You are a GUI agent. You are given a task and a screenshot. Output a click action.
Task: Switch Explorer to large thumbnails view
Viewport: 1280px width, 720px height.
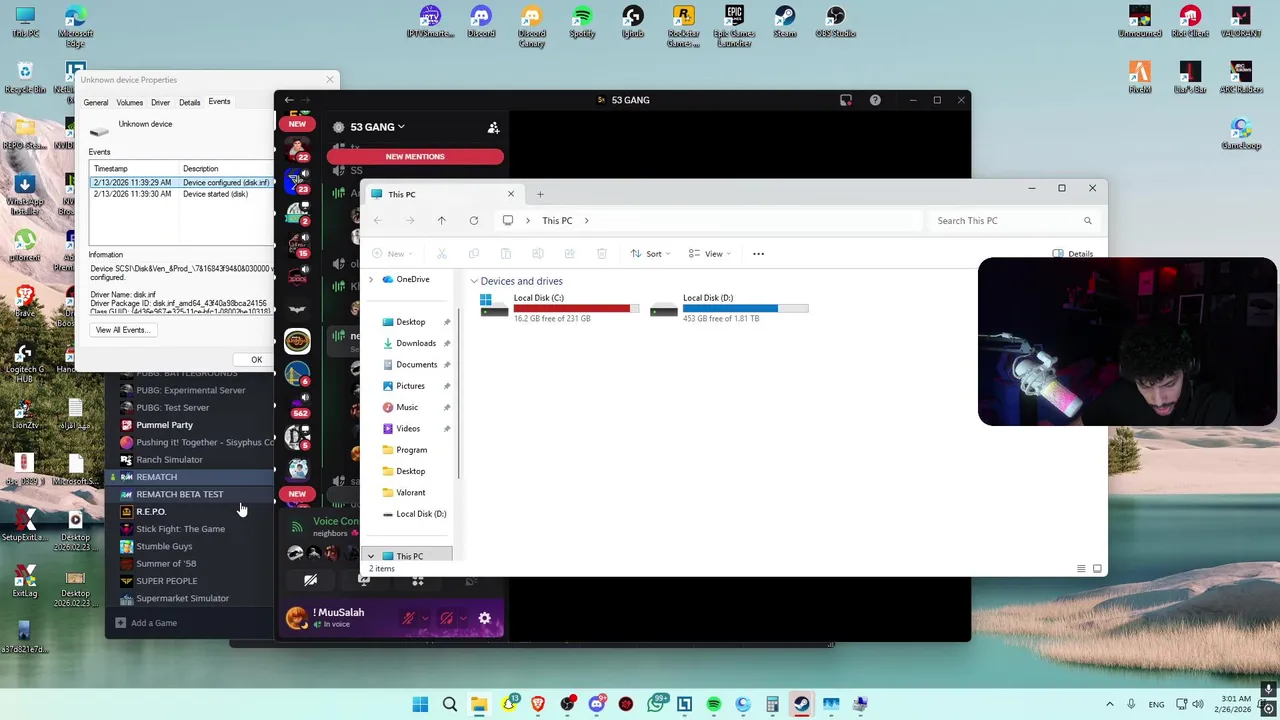coord(1097,569)
